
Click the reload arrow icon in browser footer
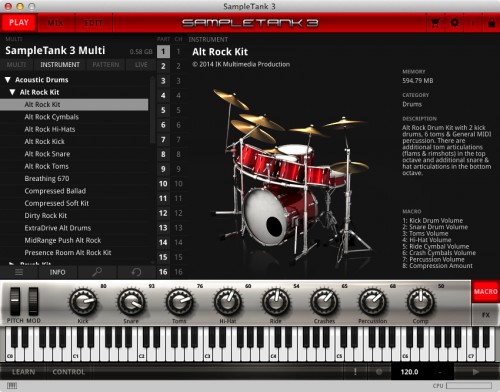(136, 272)
